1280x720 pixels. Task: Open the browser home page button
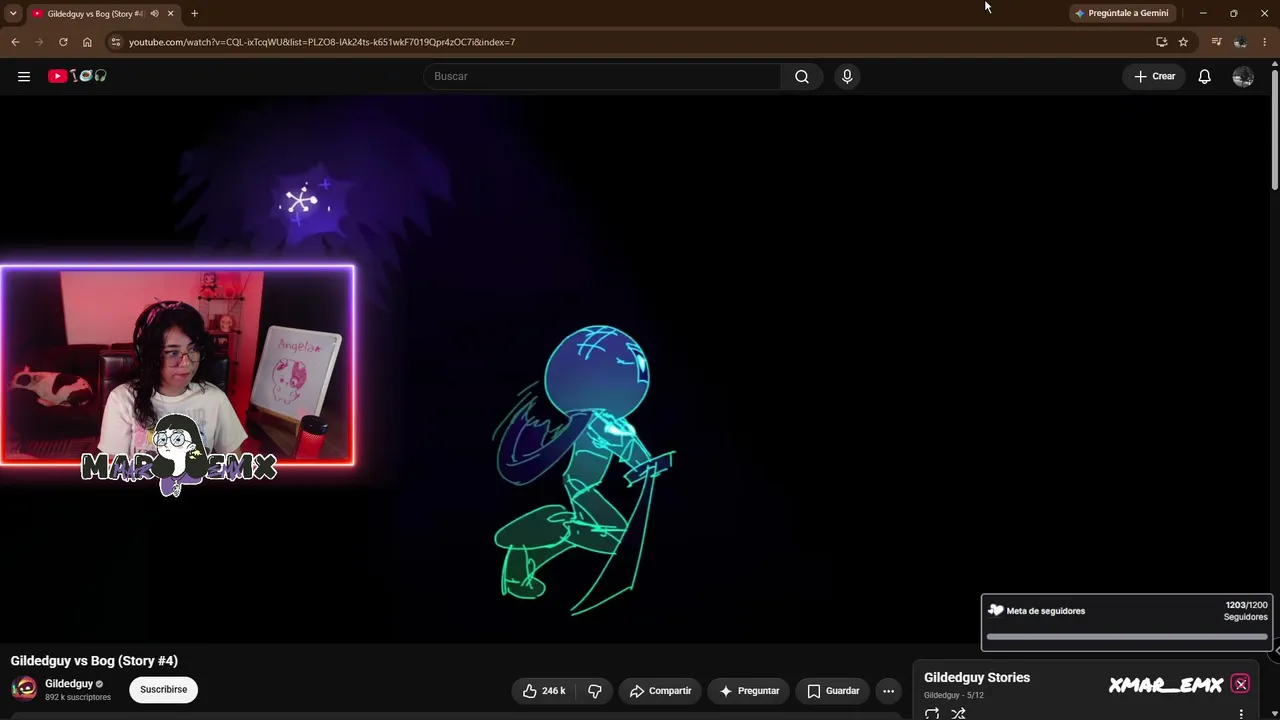tap(87, 42)
